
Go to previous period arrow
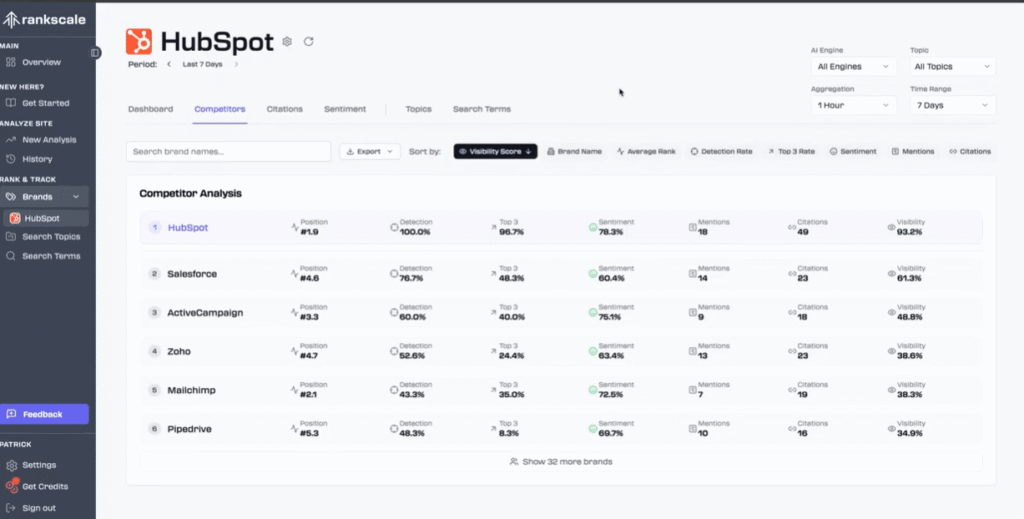[168, 64]
